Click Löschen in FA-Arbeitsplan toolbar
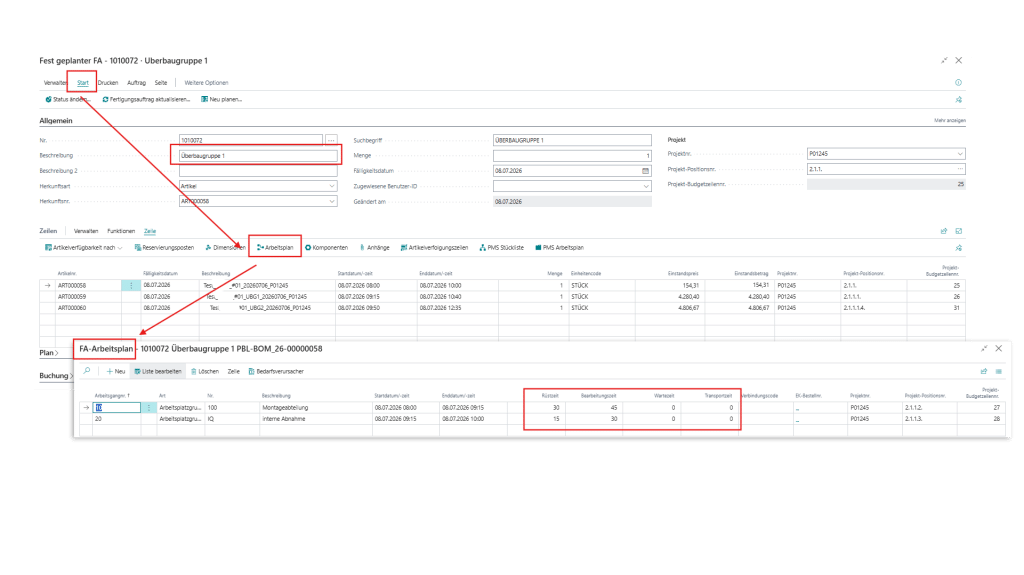Viewport: 1024px width, 575px height. pyautogui.click(x=204, y=371)
